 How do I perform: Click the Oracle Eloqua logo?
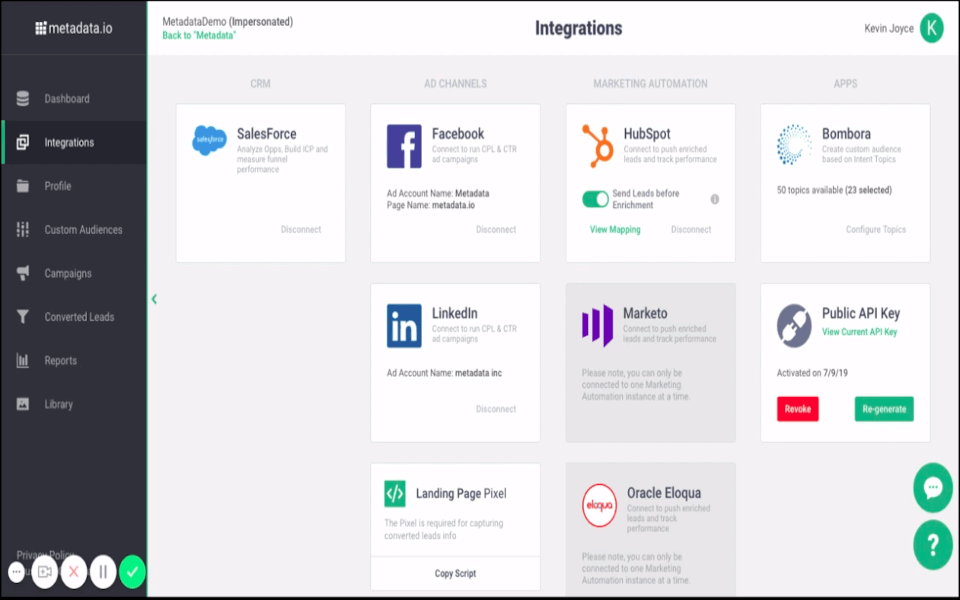click(599, 505)
